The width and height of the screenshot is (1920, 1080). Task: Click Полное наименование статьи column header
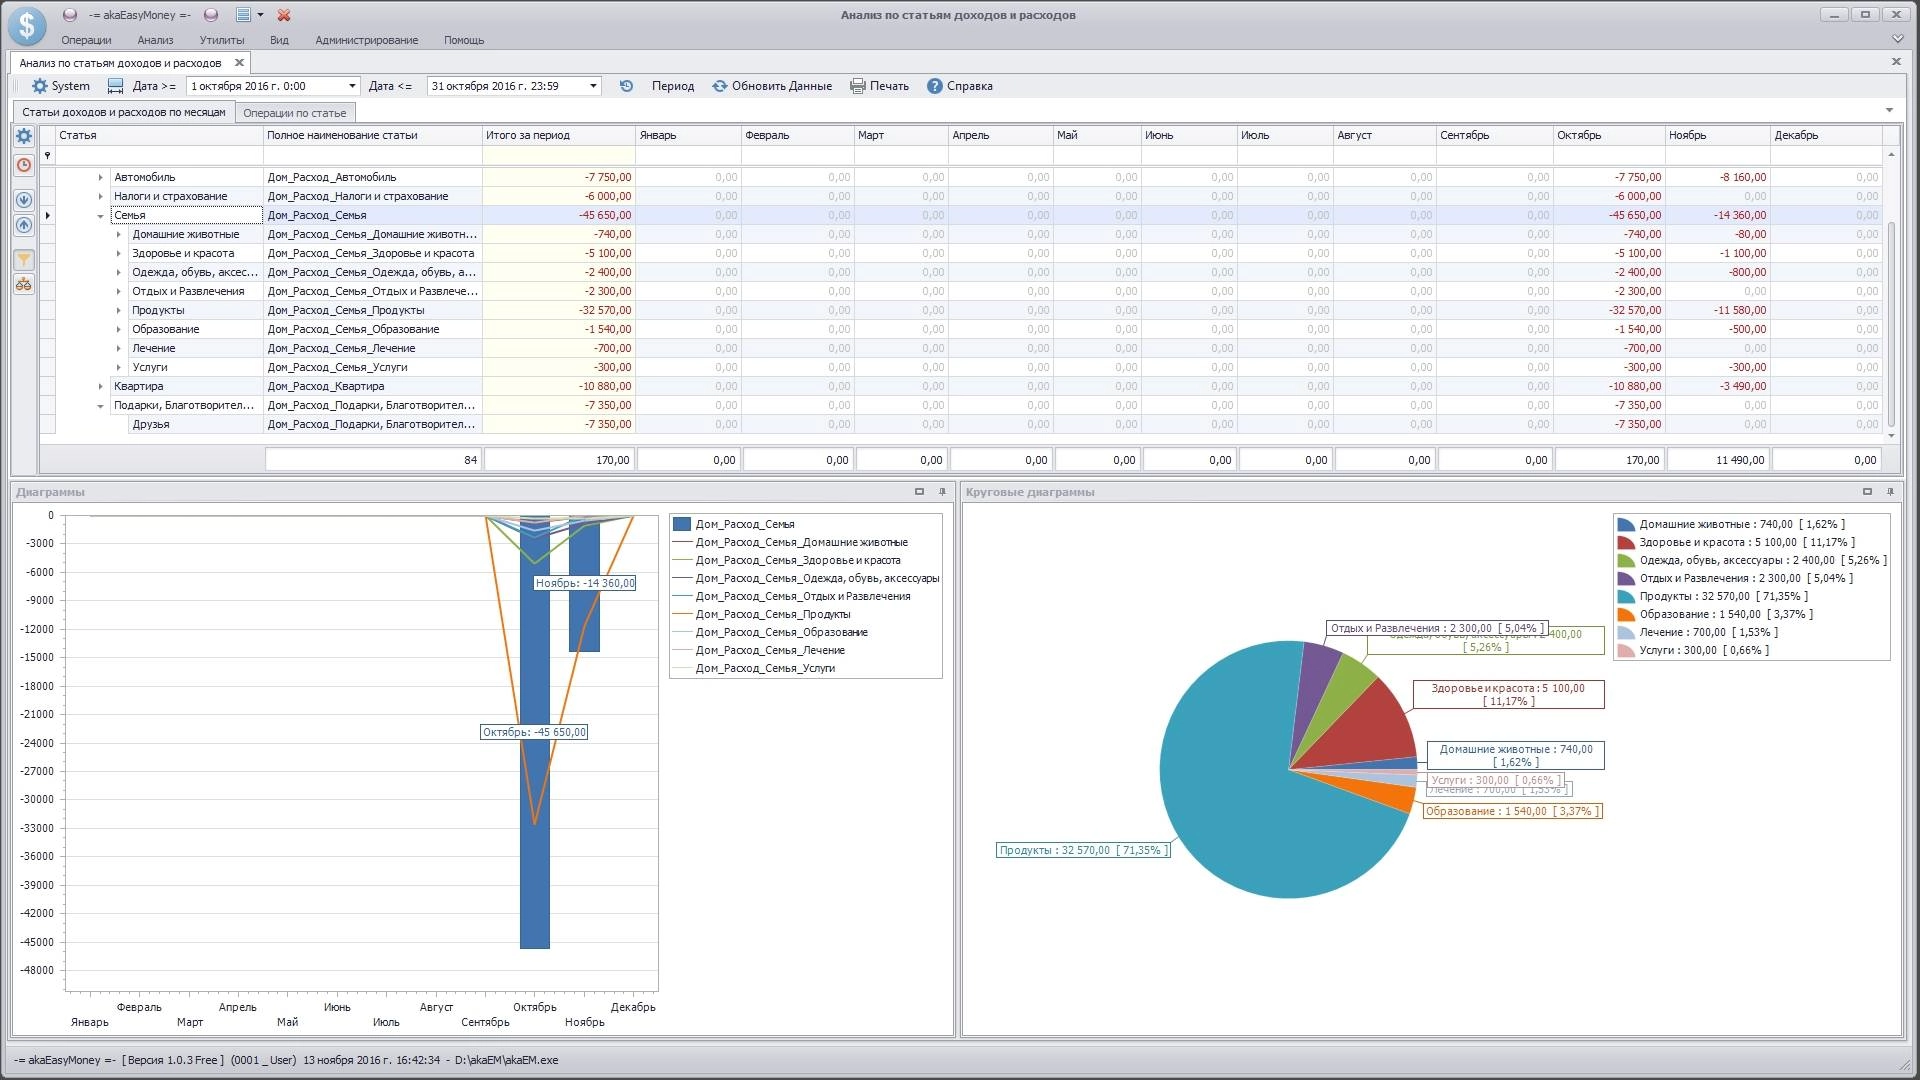[x=373, y=135]
